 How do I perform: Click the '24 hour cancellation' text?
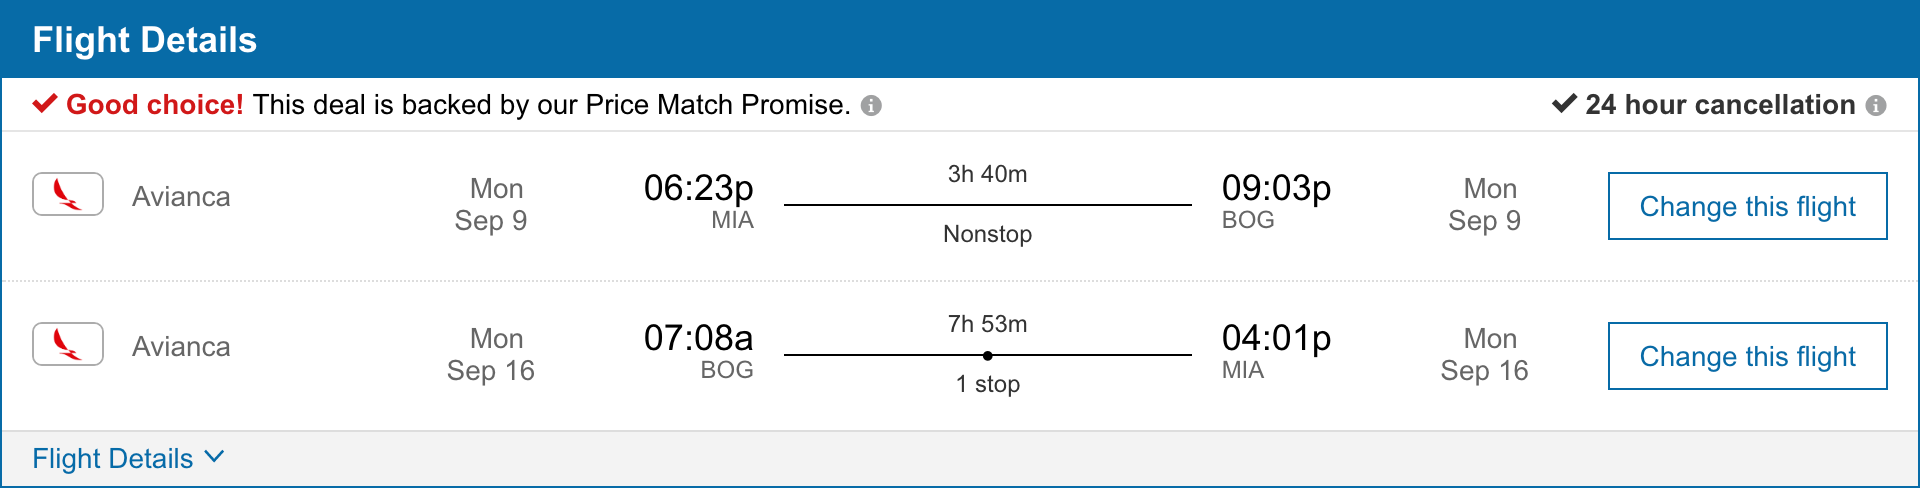tap(1720, 105)
